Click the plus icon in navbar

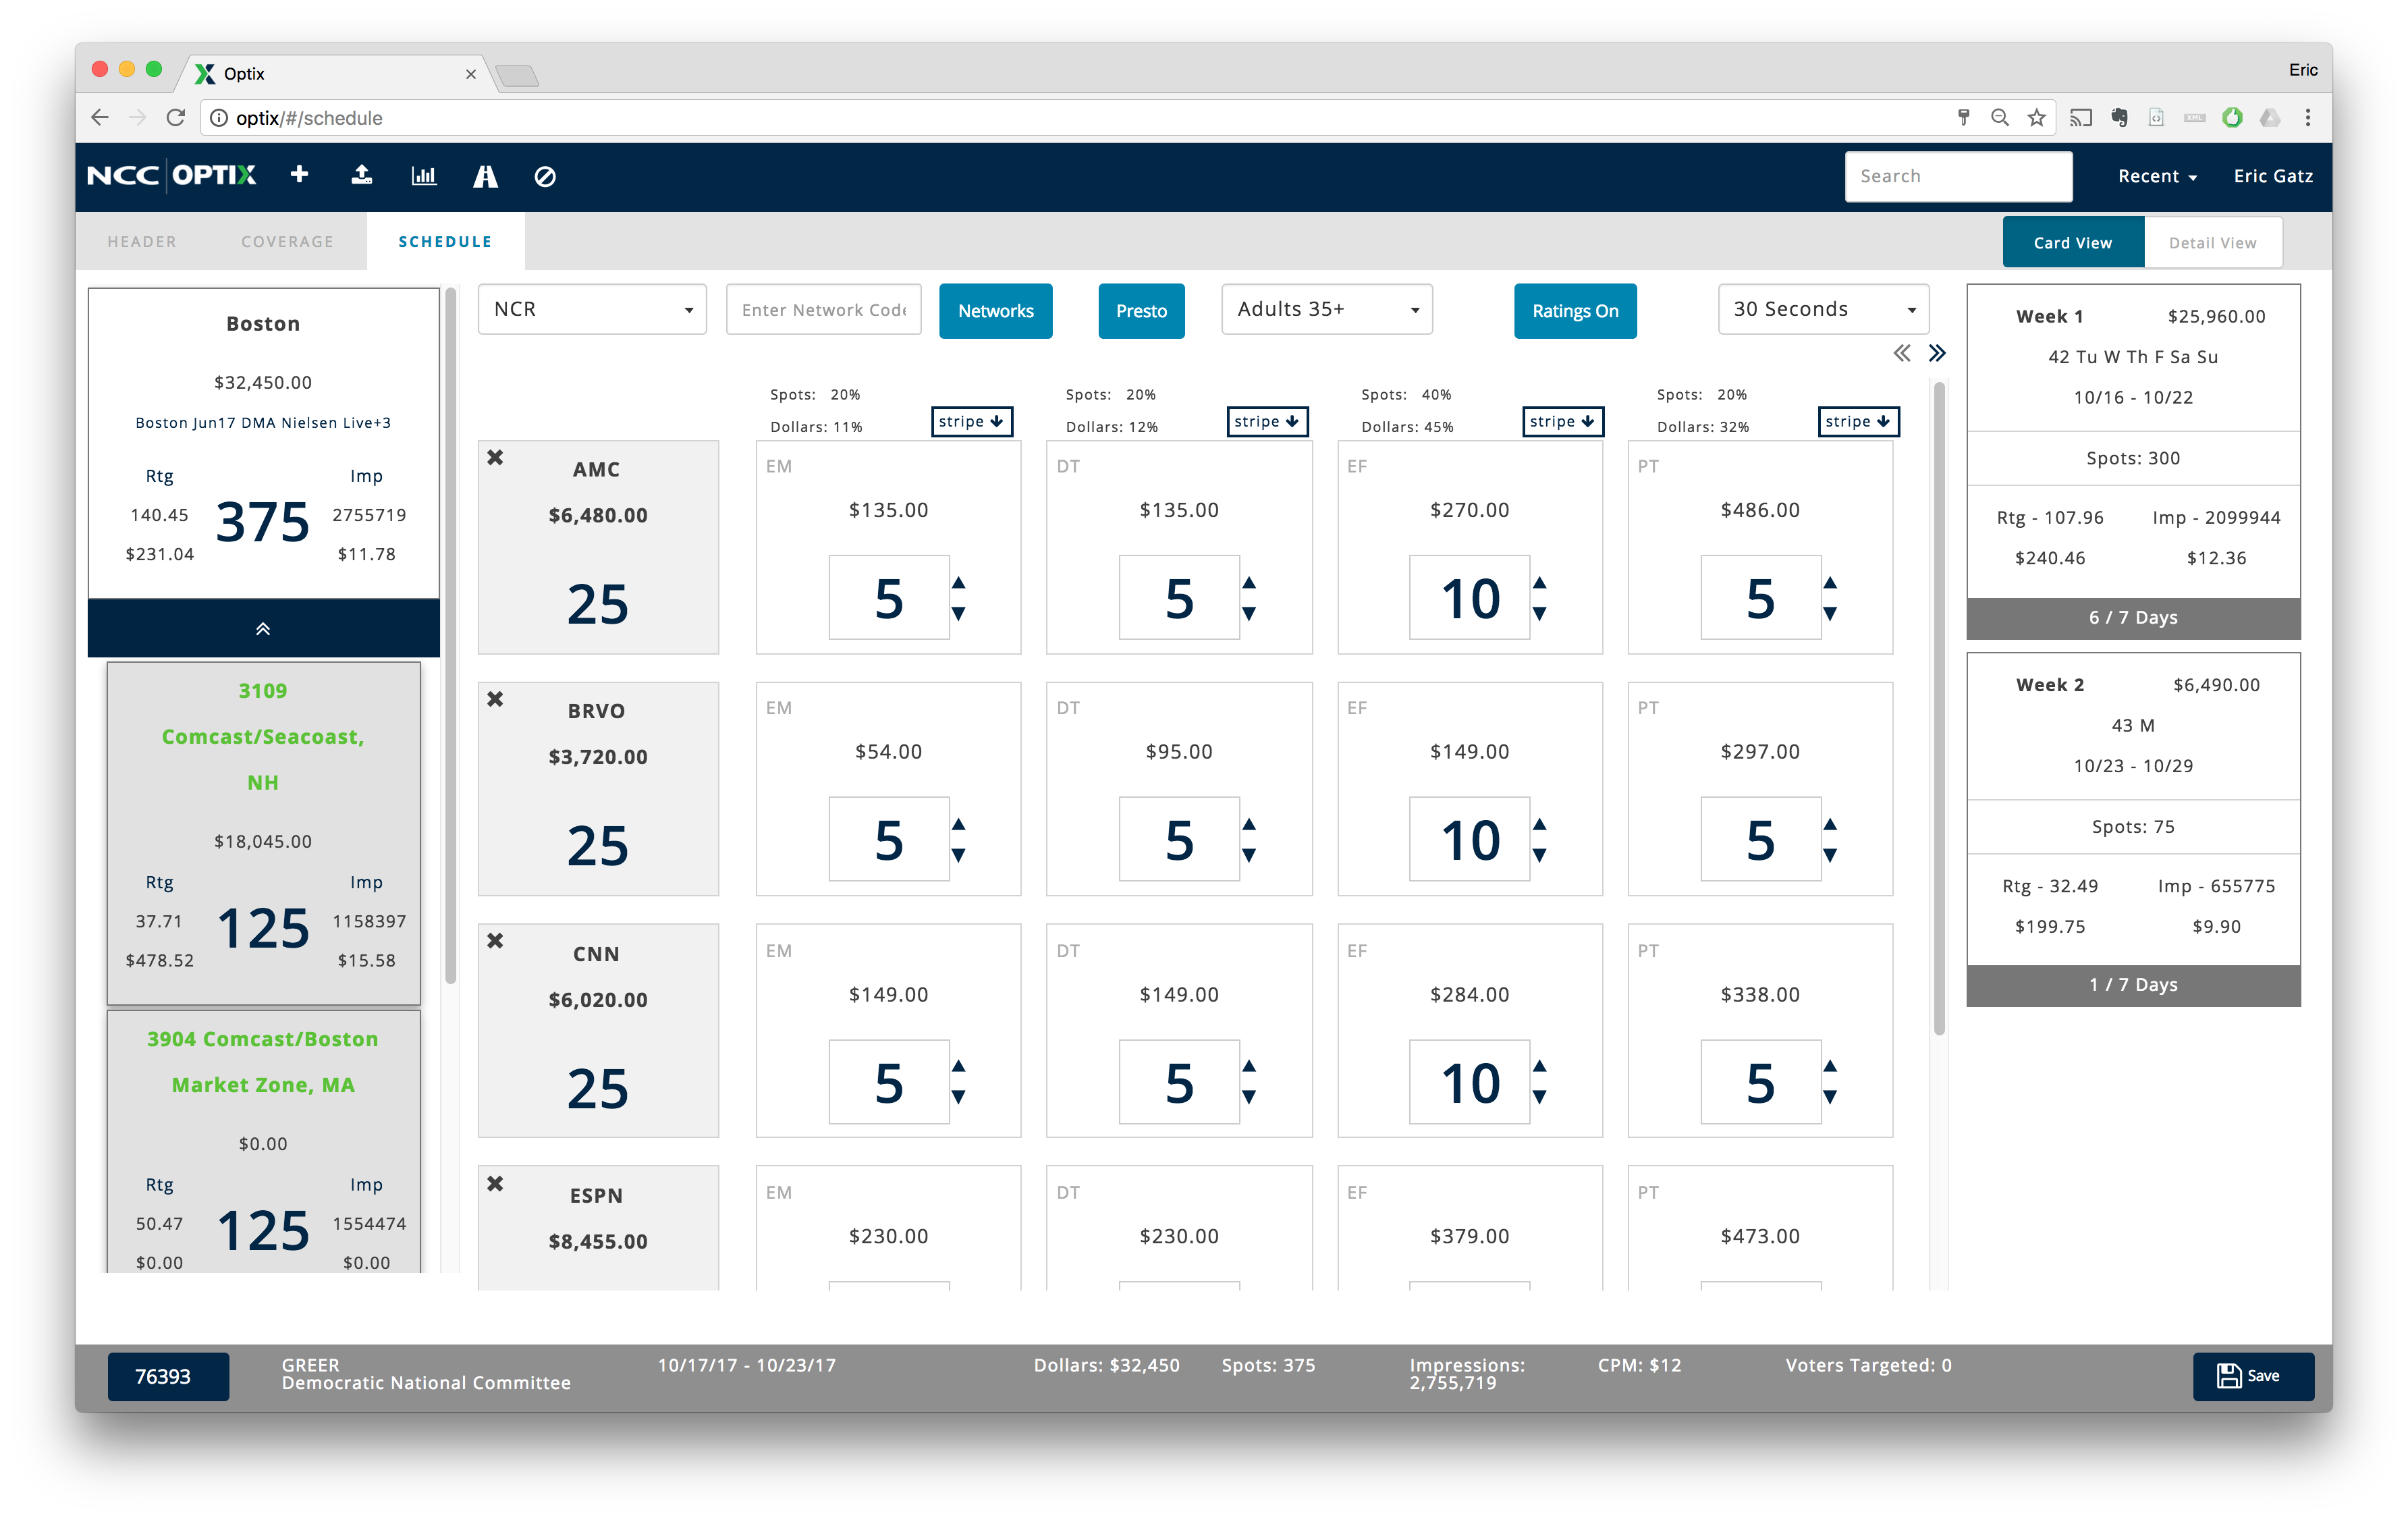(299, 175)
